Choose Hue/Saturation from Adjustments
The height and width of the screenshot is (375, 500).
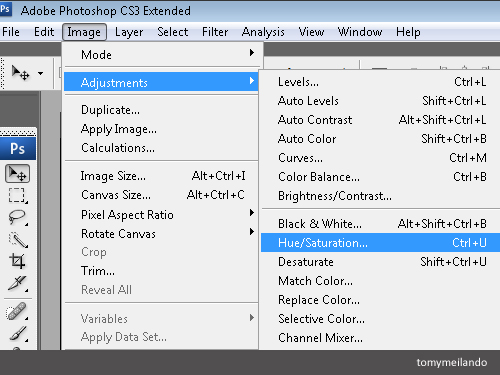pos(380,243)
